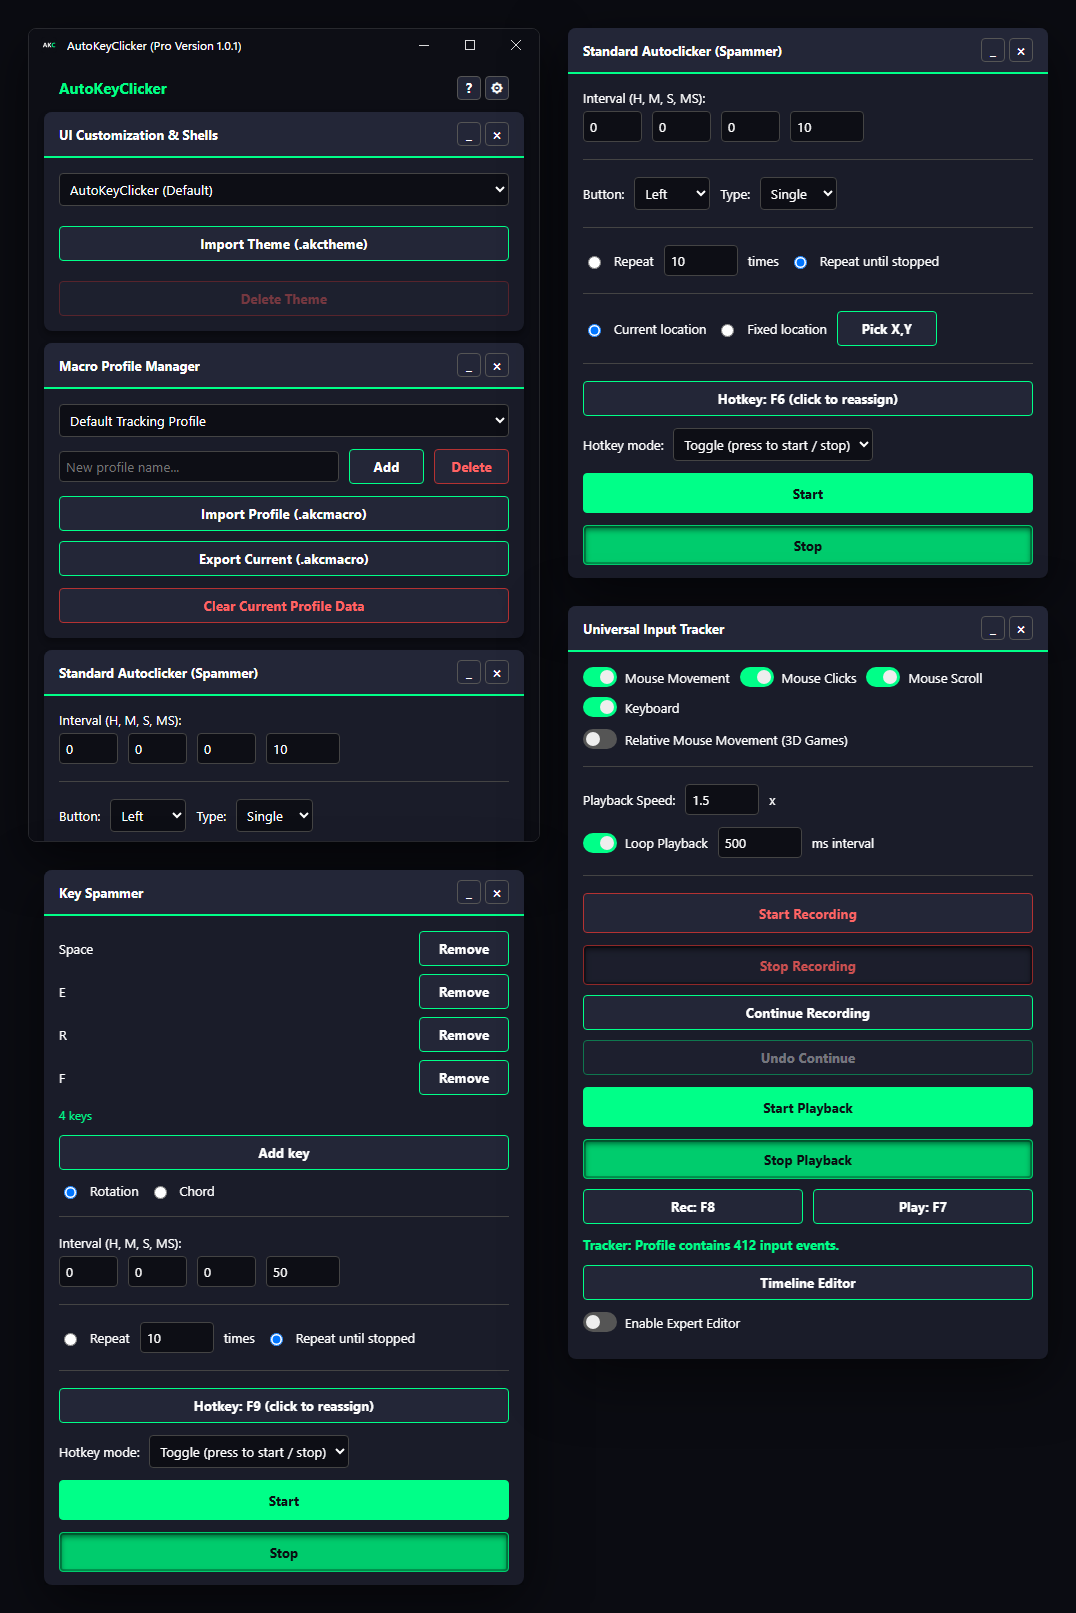Click Stop Playback button
This screenshot has width=1076, height=1613.
click(x=808, y=1160)
